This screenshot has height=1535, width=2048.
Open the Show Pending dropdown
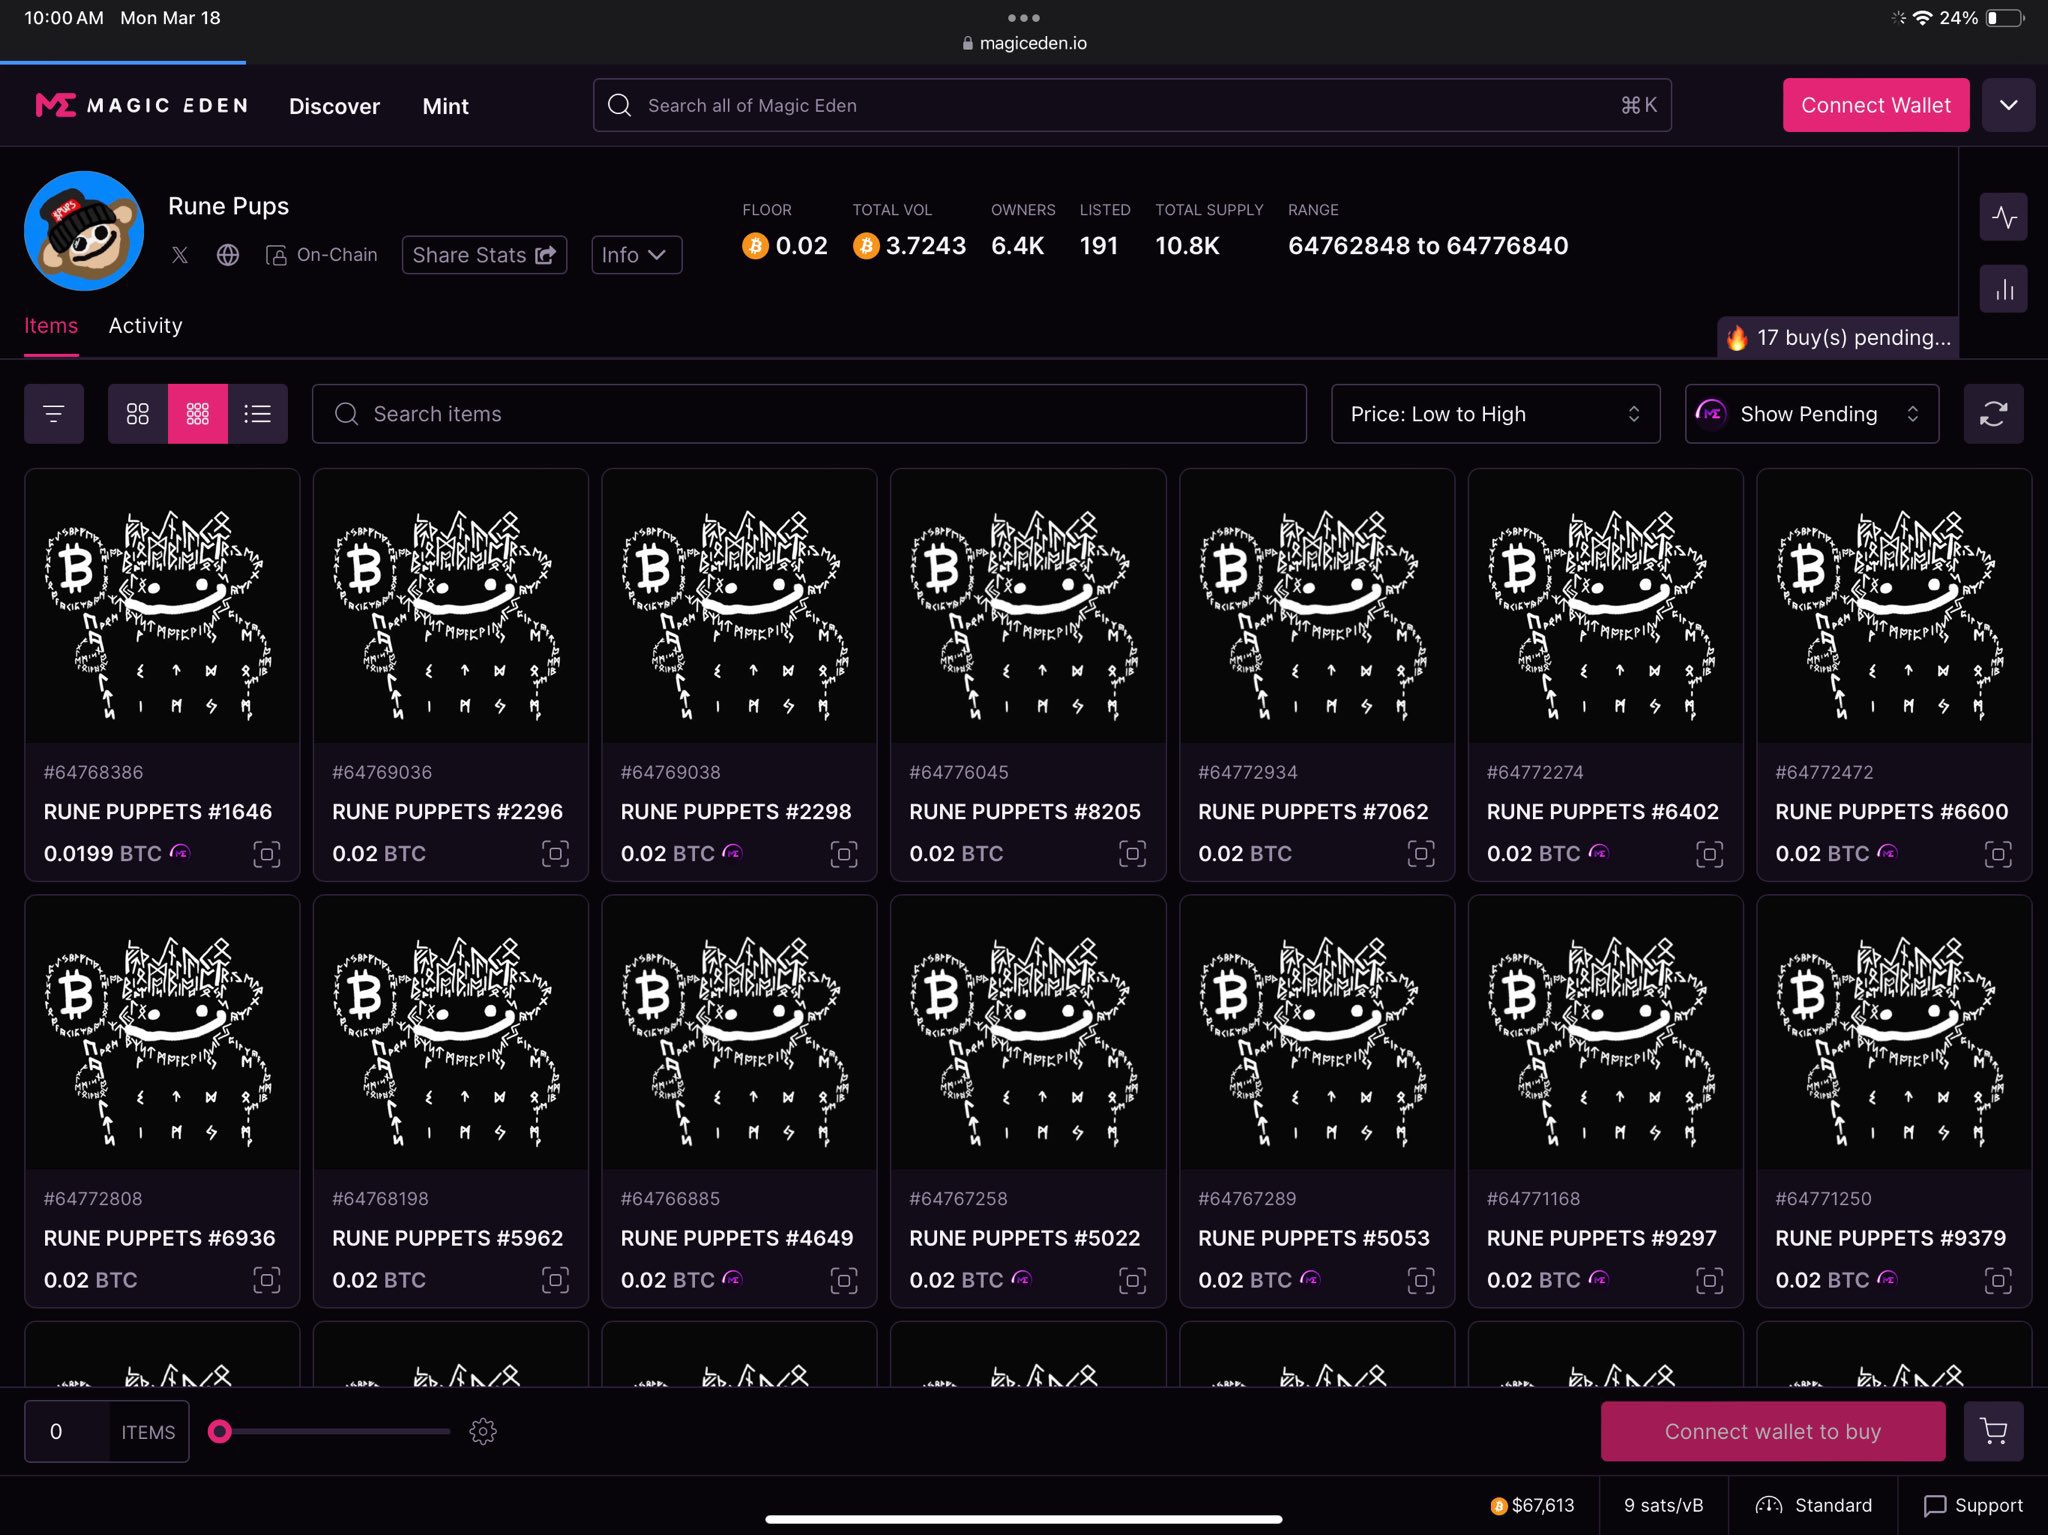1811,414
